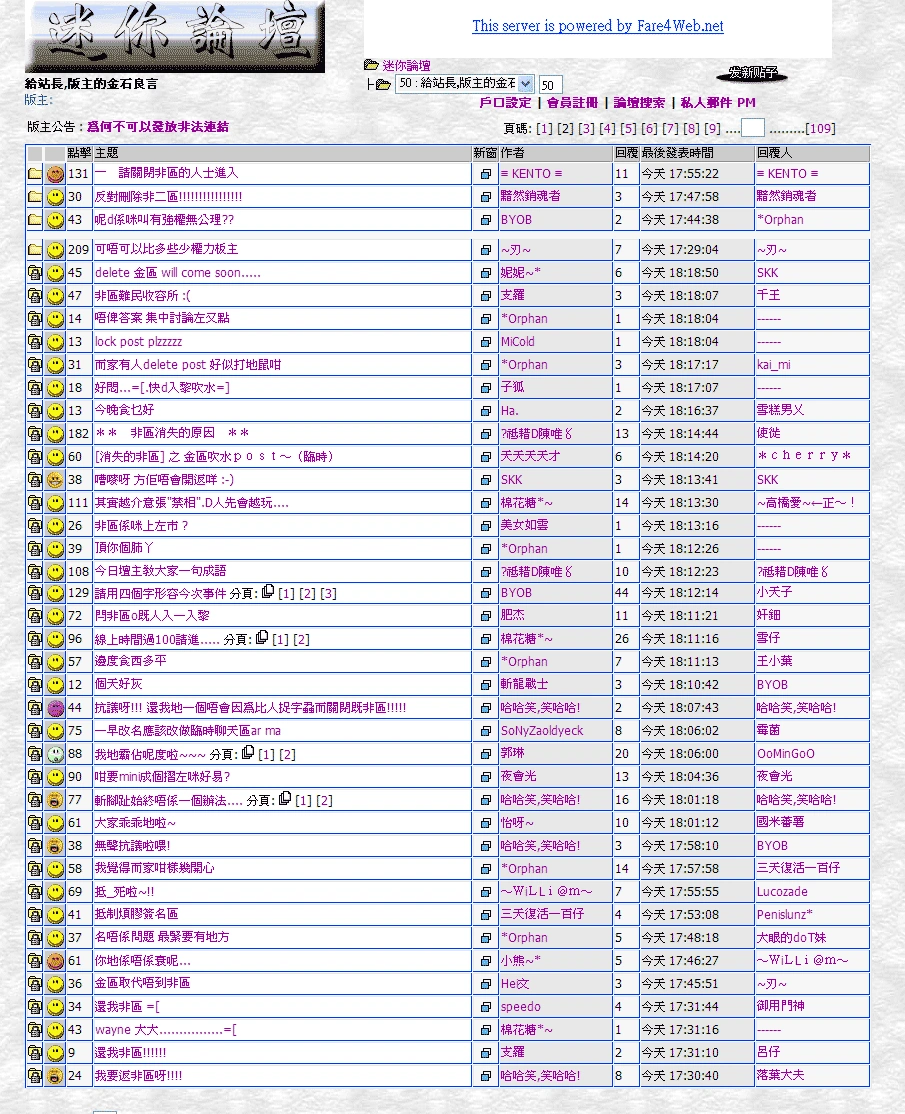The image size is (905, 1114).
Task: Click the page icon in the 96-hit thread title
Action: (261, 637)
